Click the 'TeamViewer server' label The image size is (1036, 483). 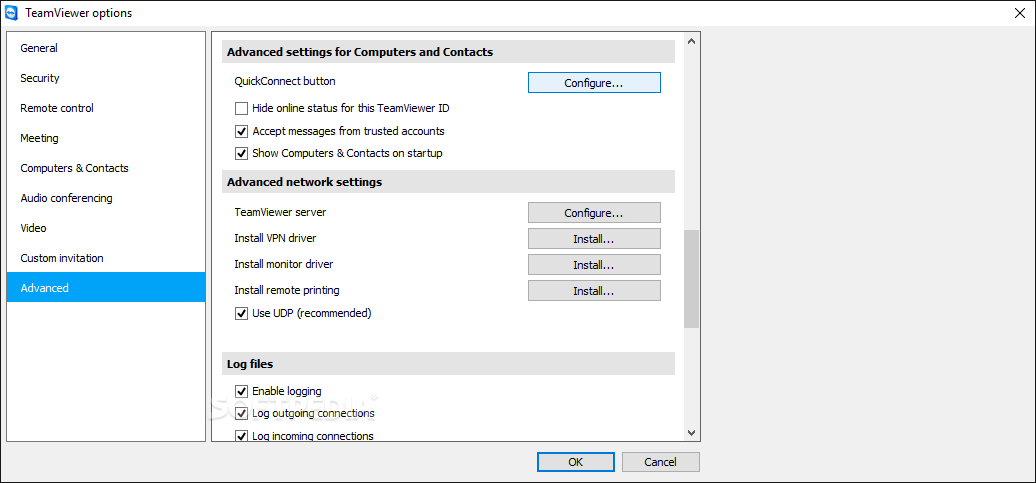(x=280, y=213)
